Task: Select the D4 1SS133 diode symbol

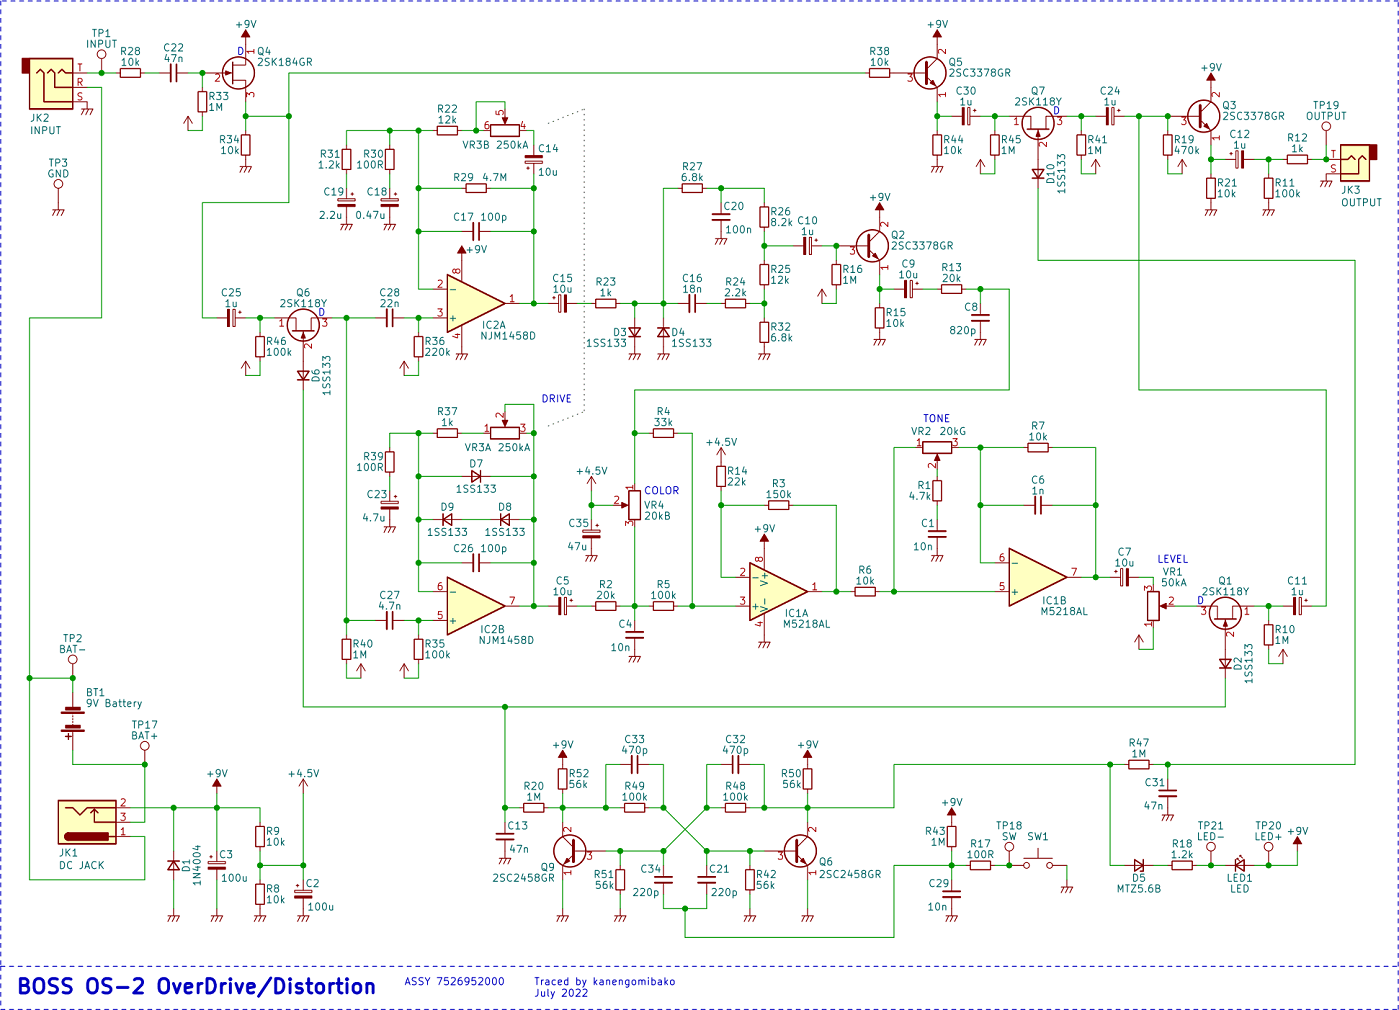Action: pyautogui.click(x=662, y=331)
